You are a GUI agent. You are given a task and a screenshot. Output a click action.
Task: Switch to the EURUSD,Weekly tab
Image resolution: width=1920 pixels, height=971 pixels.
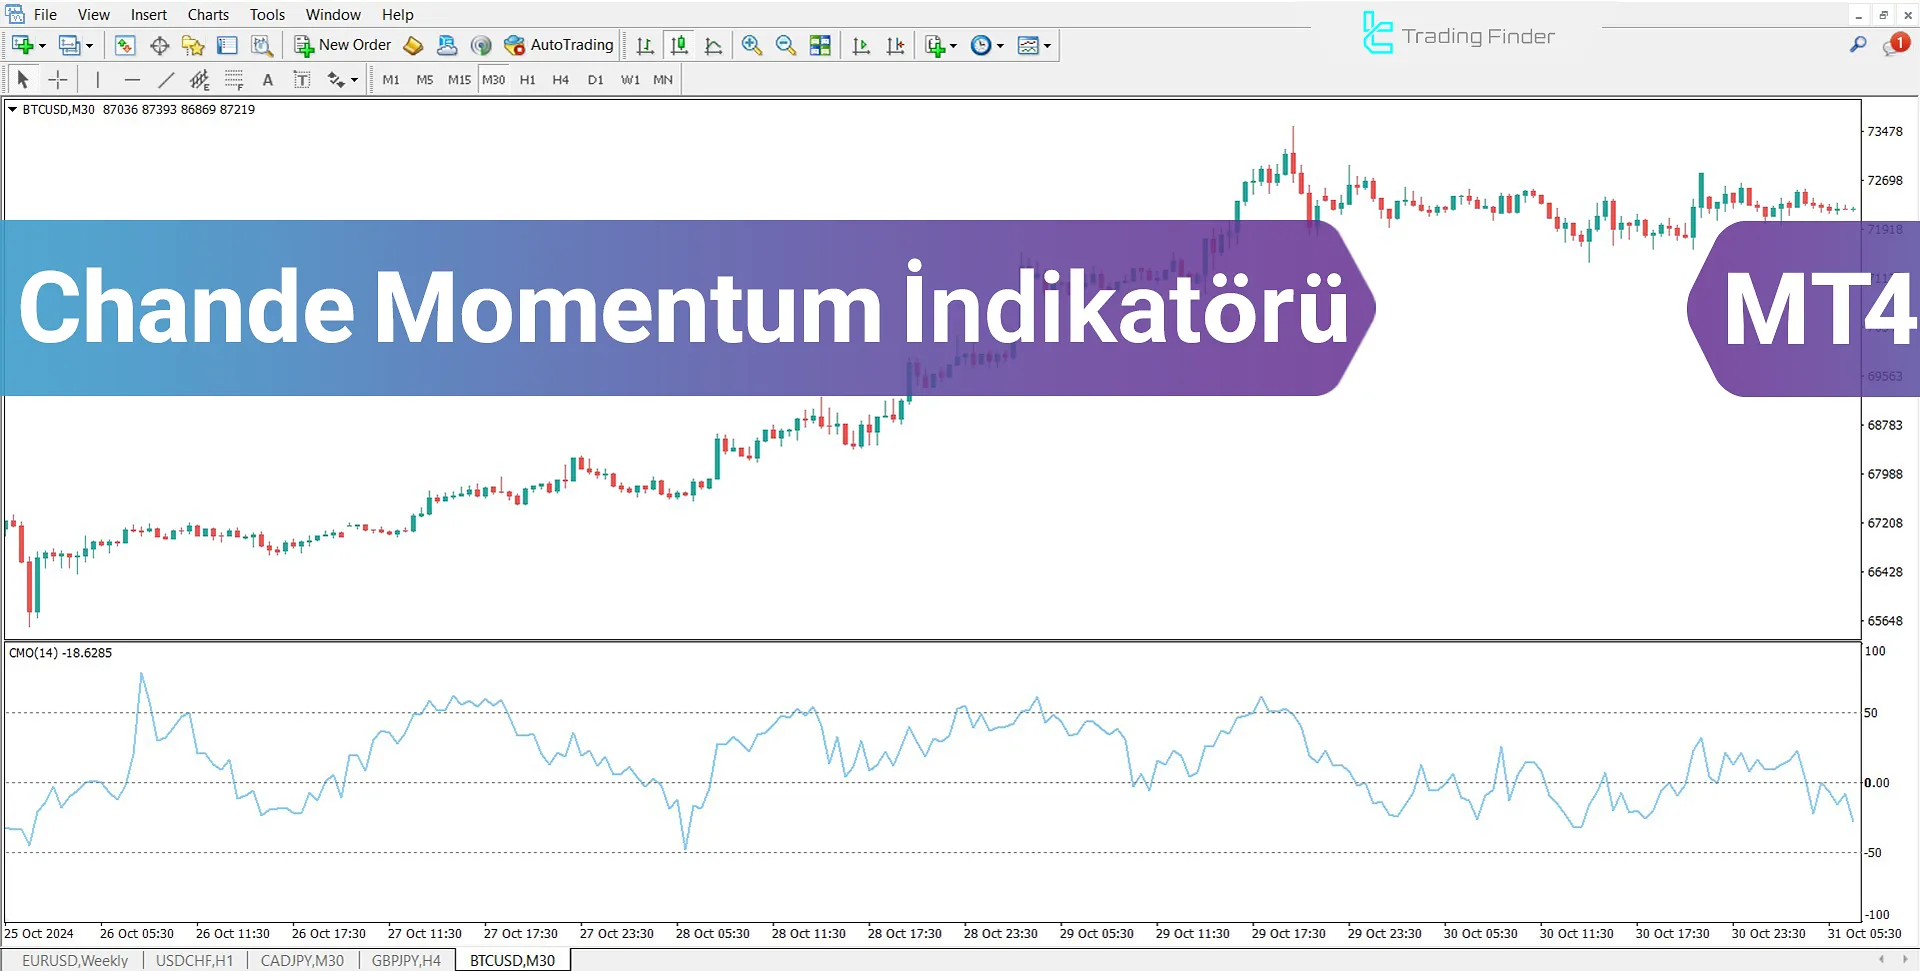coord(75,960)
